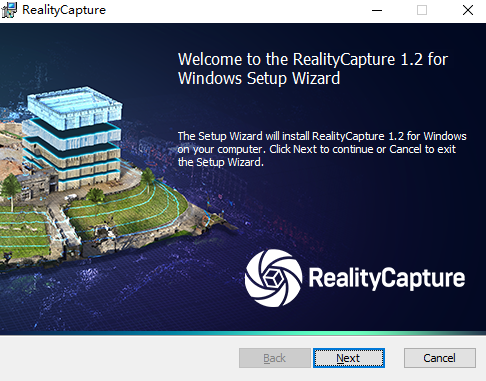
Task: Click the RealityCapture title bar text
Action: point(64,10)
